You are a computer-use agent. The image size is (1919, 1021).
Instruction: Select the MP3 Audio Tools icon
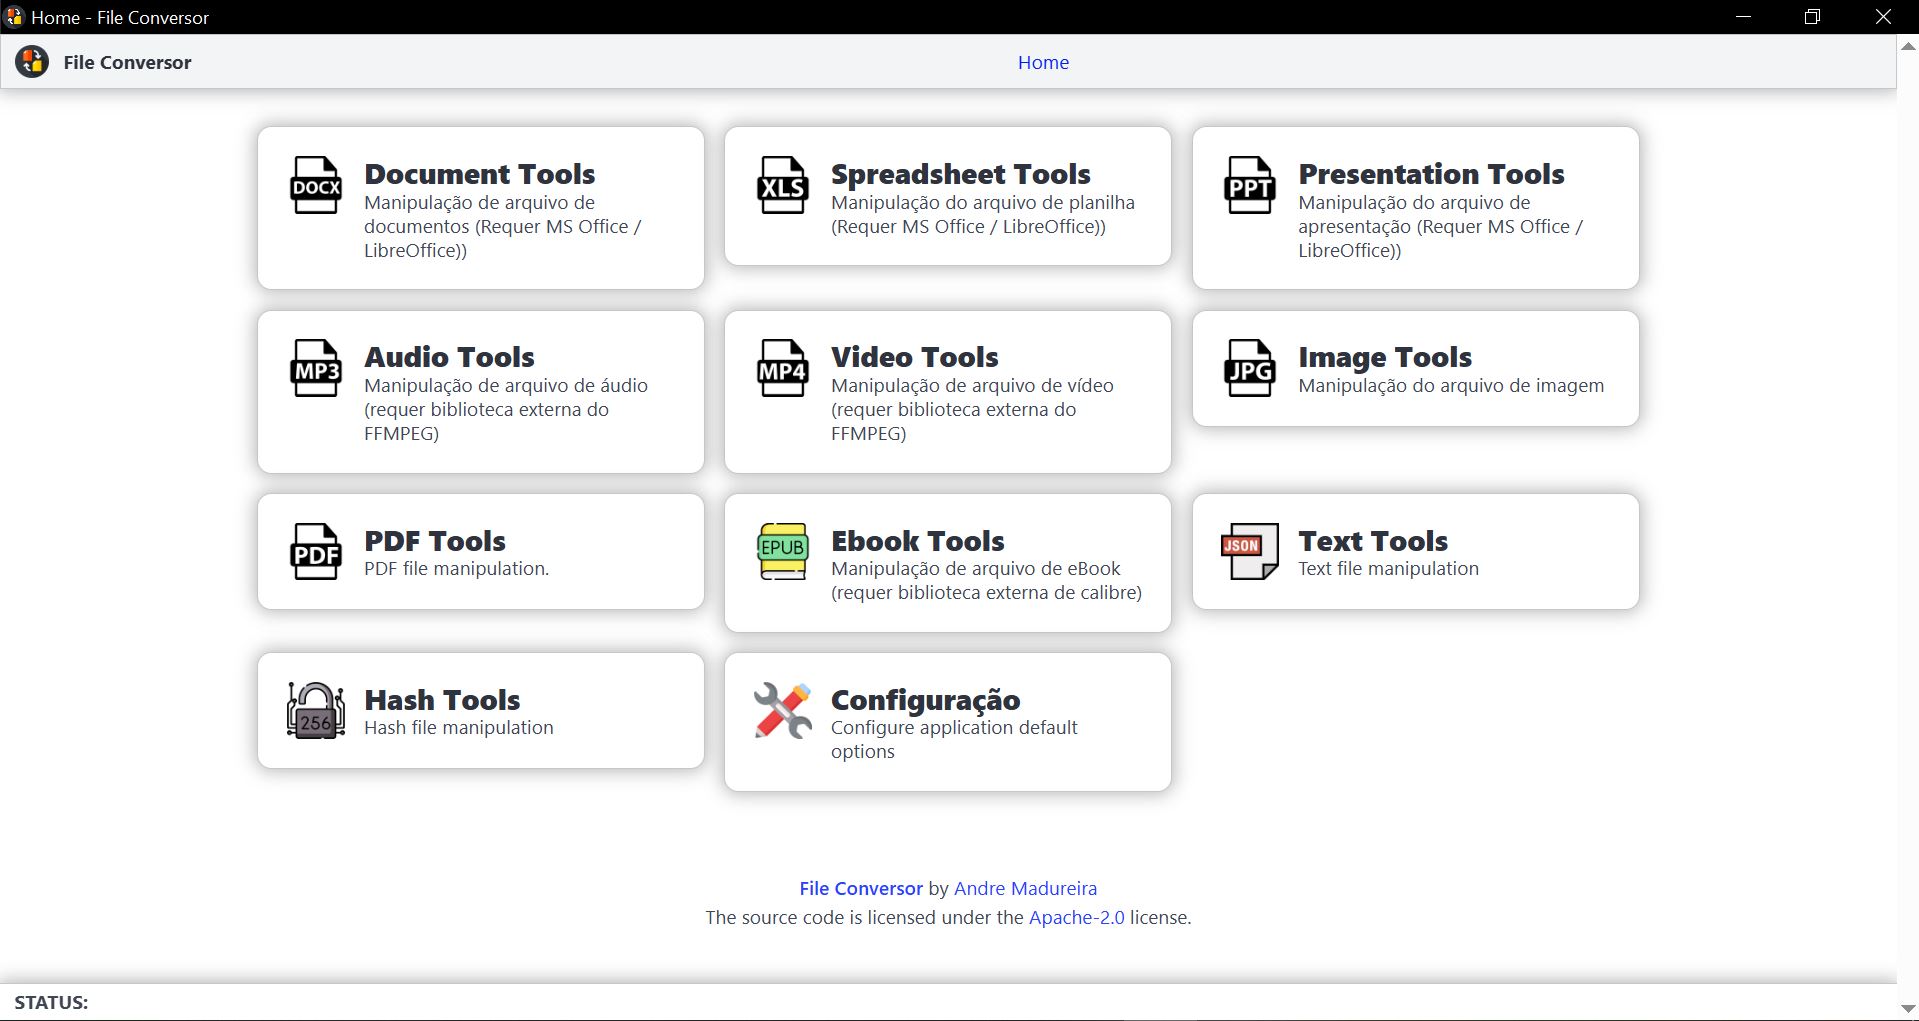coord(315,369)
